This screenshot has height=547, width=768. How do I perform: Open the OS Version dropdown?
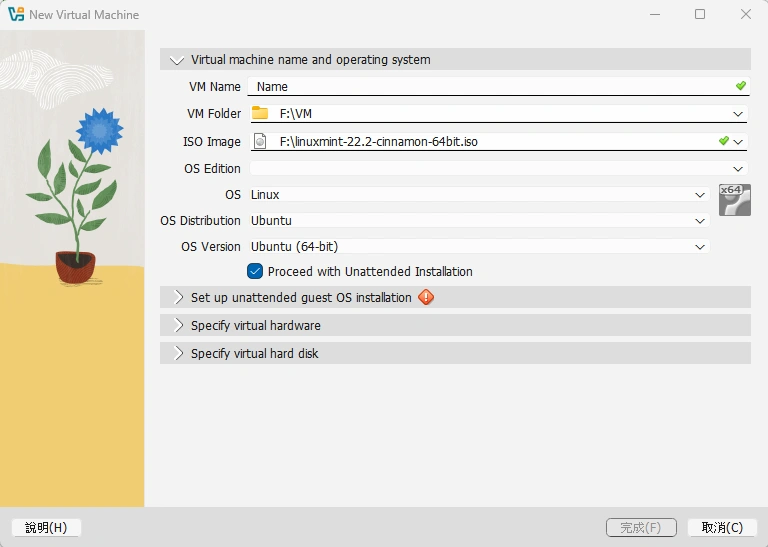(700, 247)
